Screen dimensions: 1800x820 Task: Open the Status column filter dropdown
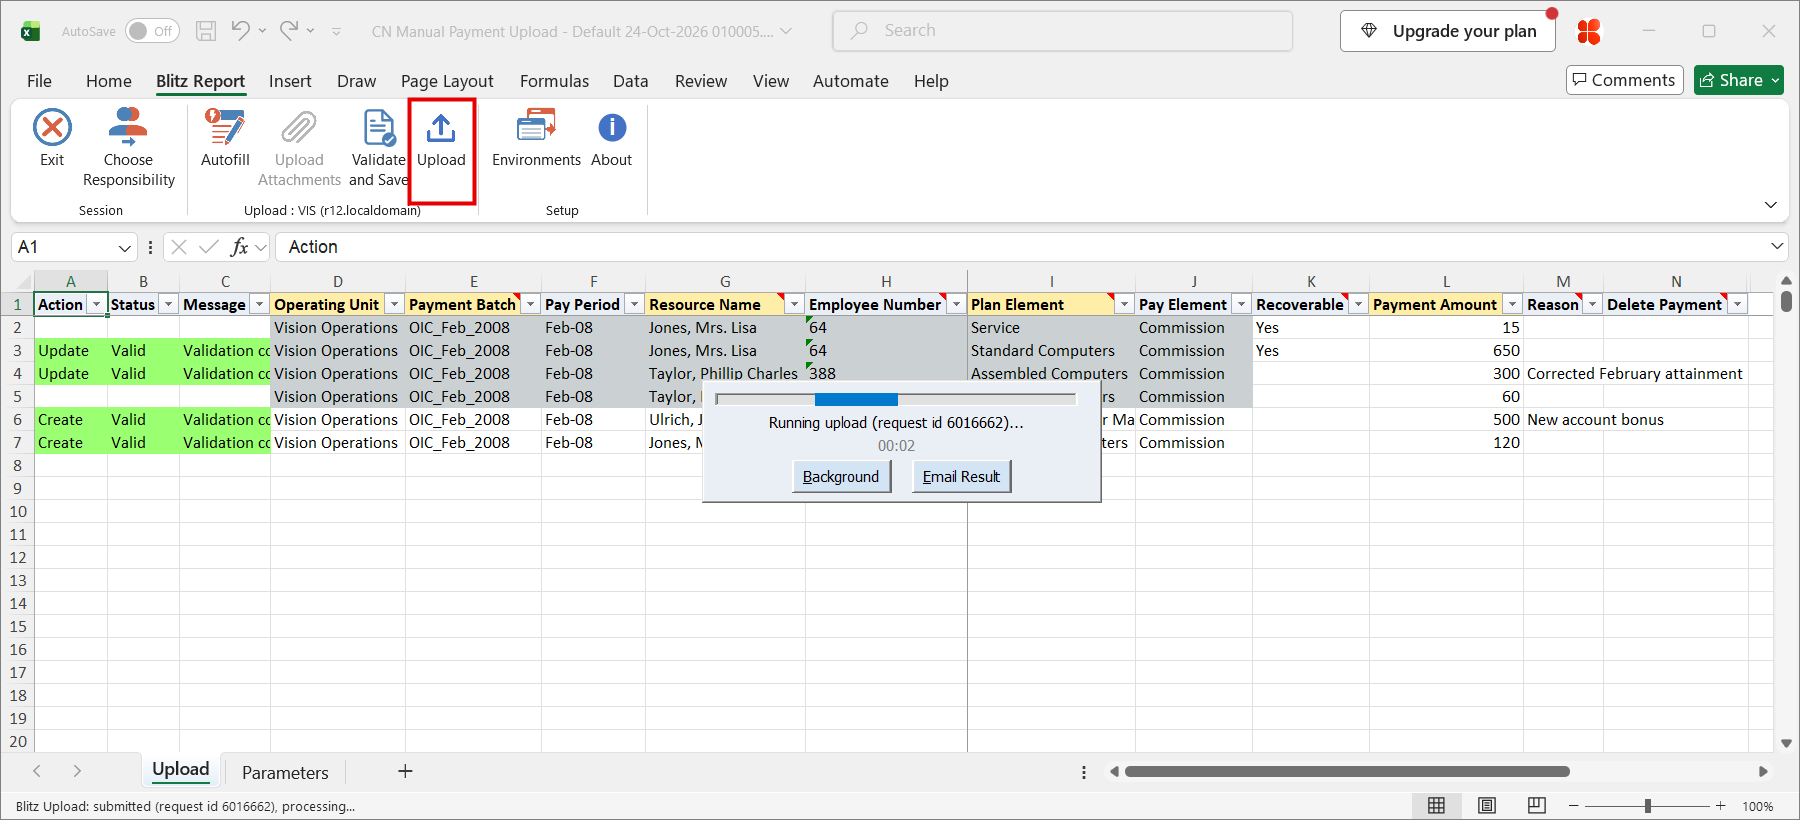tap(168, 305)
